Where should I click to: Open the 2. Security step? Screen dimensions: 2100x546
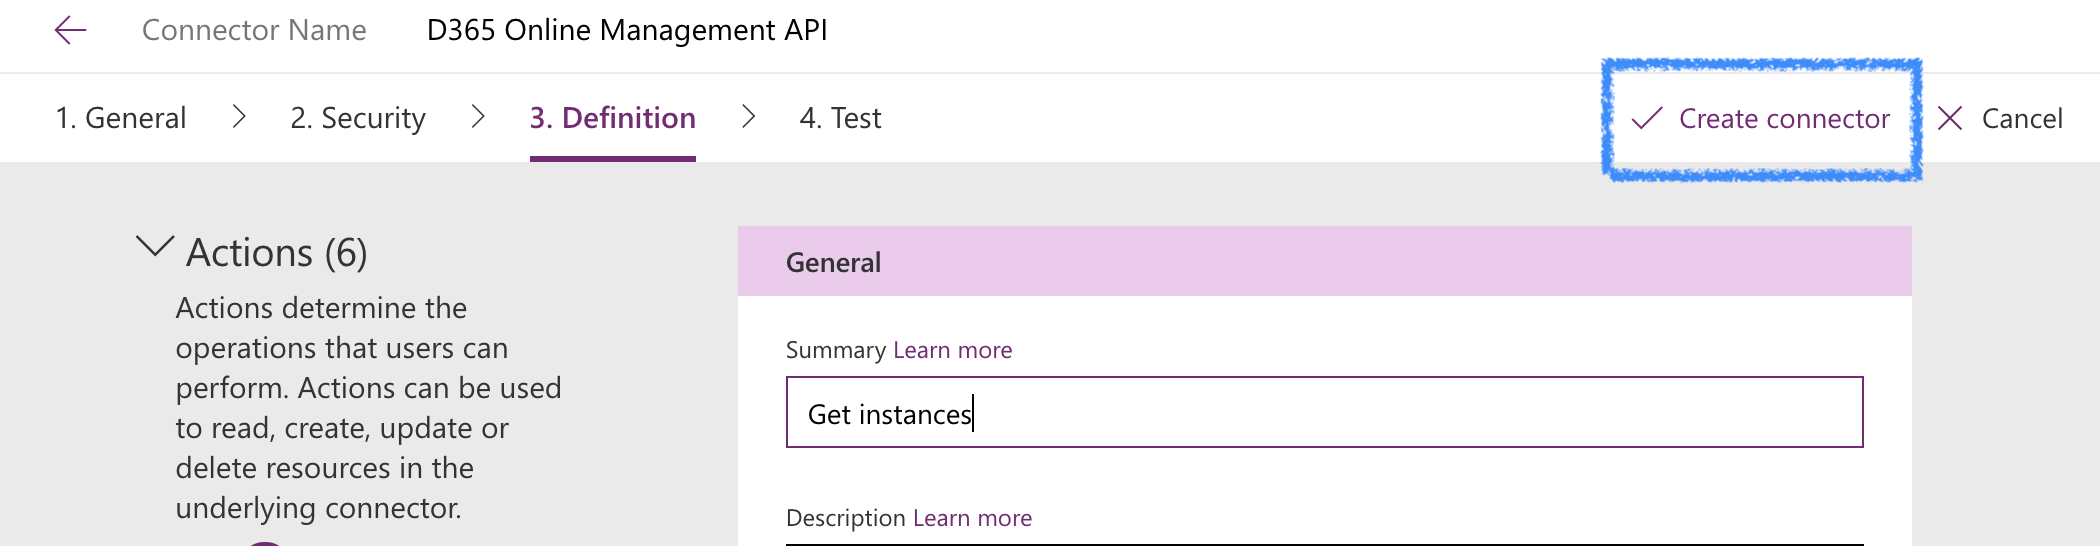[358, 118]
